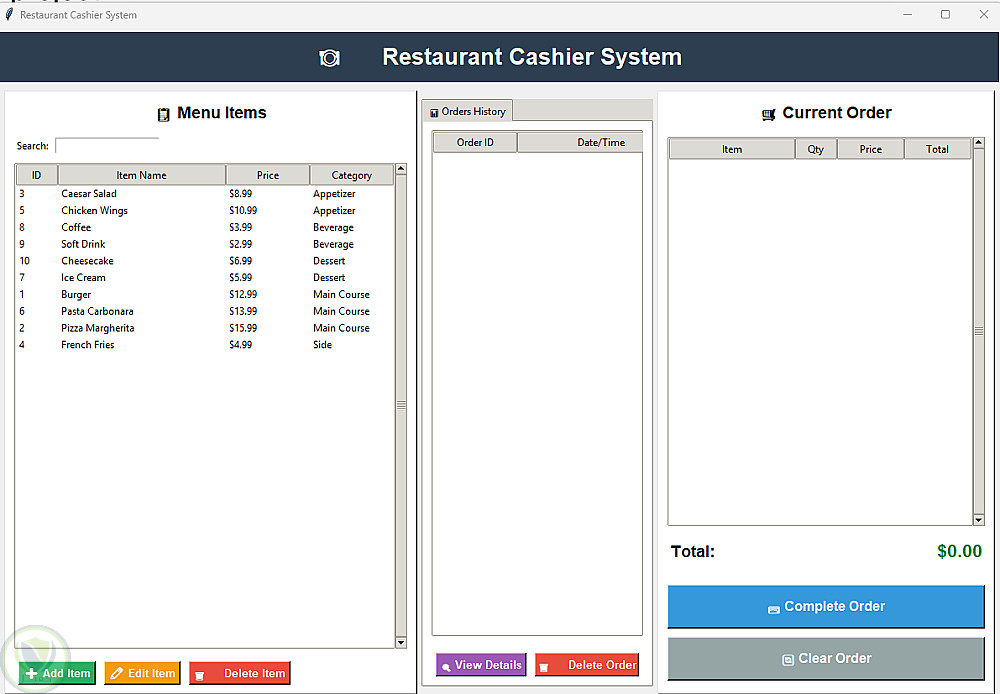Click the Item column header in Current Order
1000x694 pixels.
pos(732,149)
